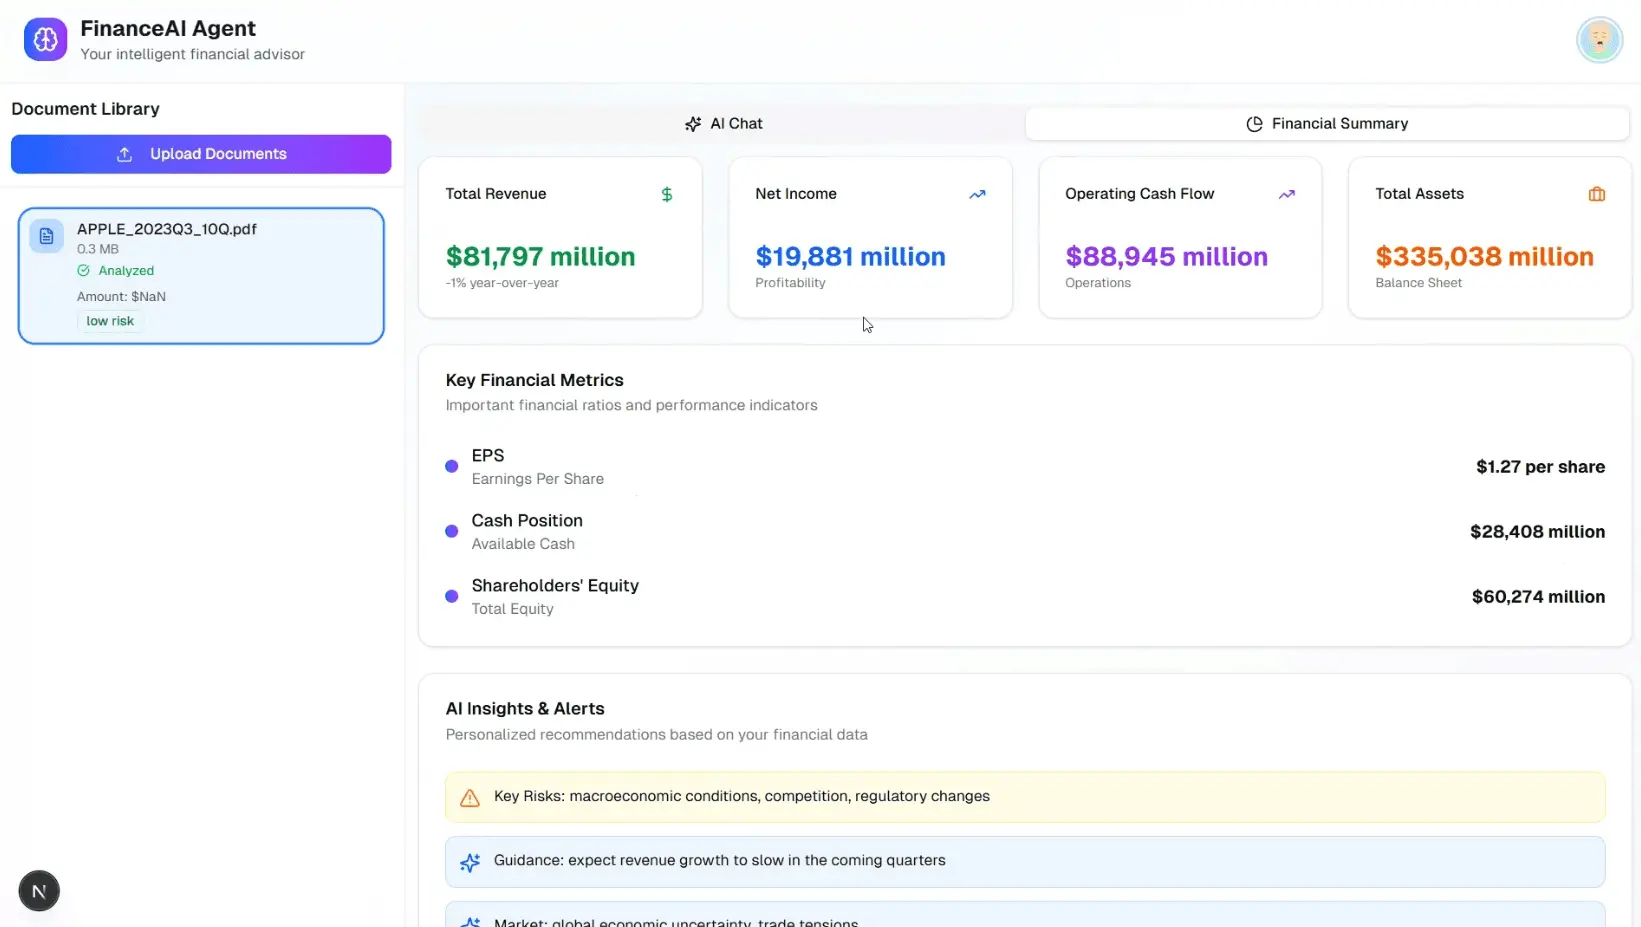Click the EPS metric row
This screenshot has width=1641, height=927.
(x=1024, y=467)
